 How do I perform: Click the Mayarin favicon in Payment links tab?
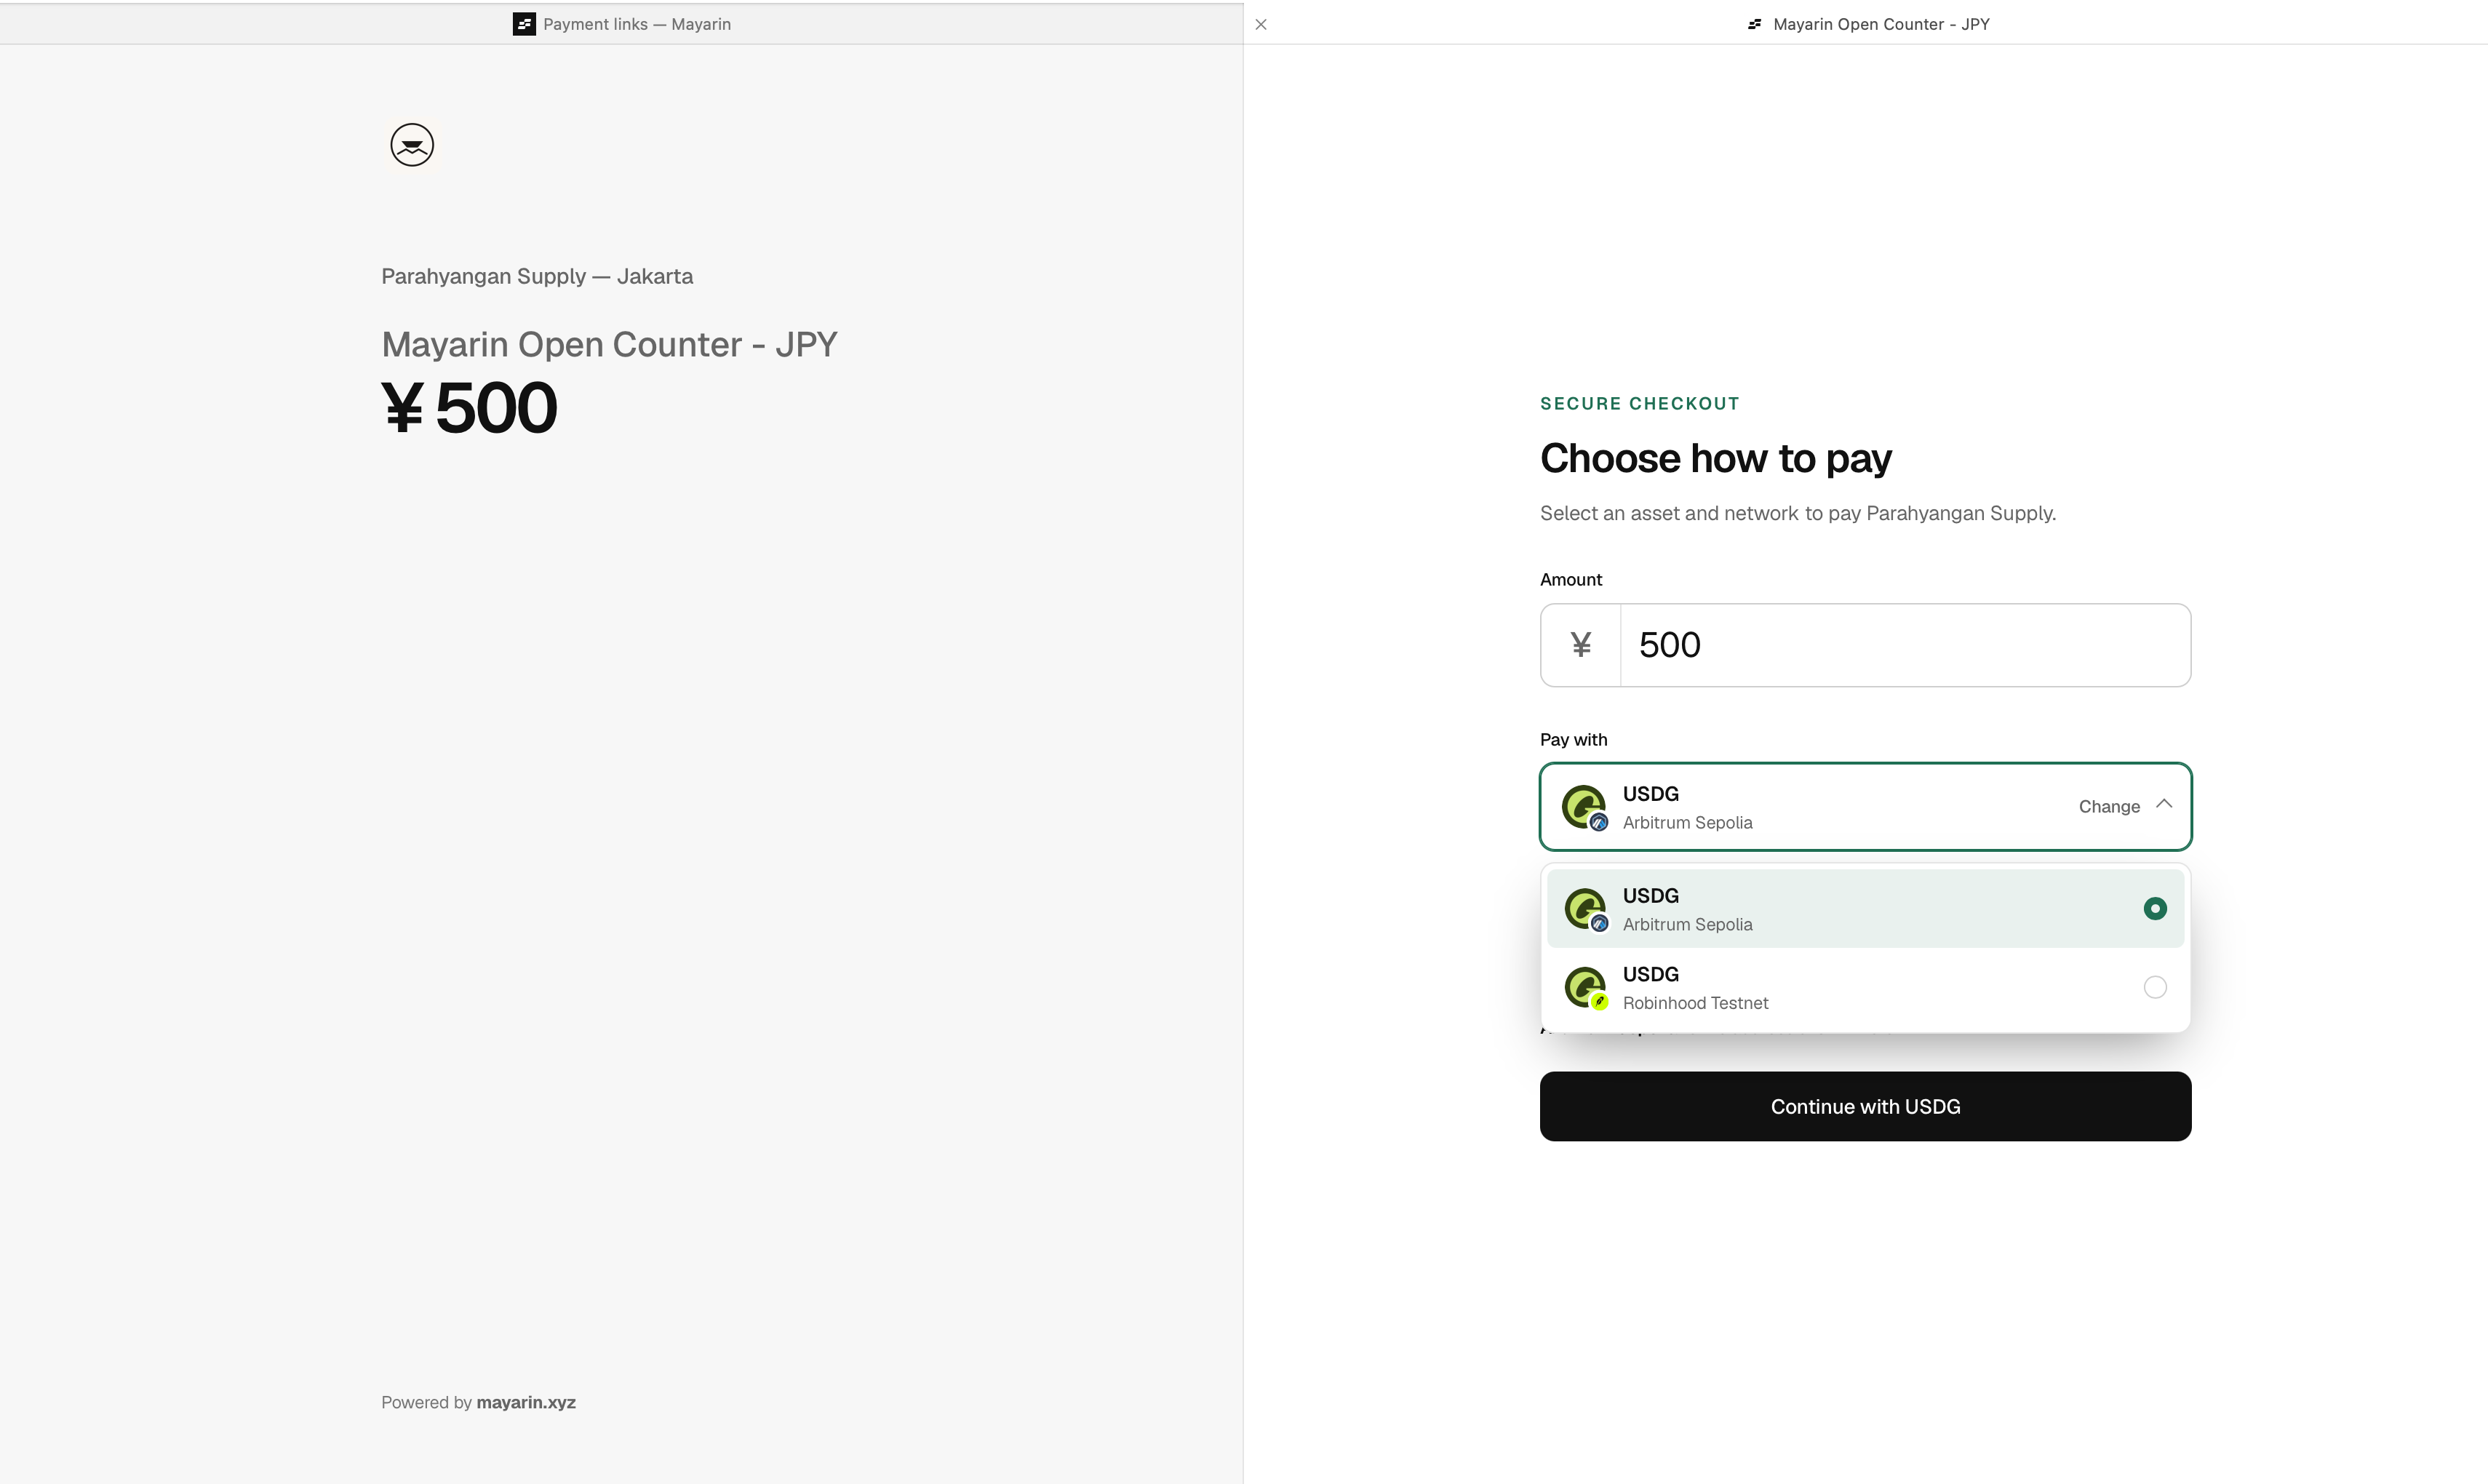click(x=524, y=24)
